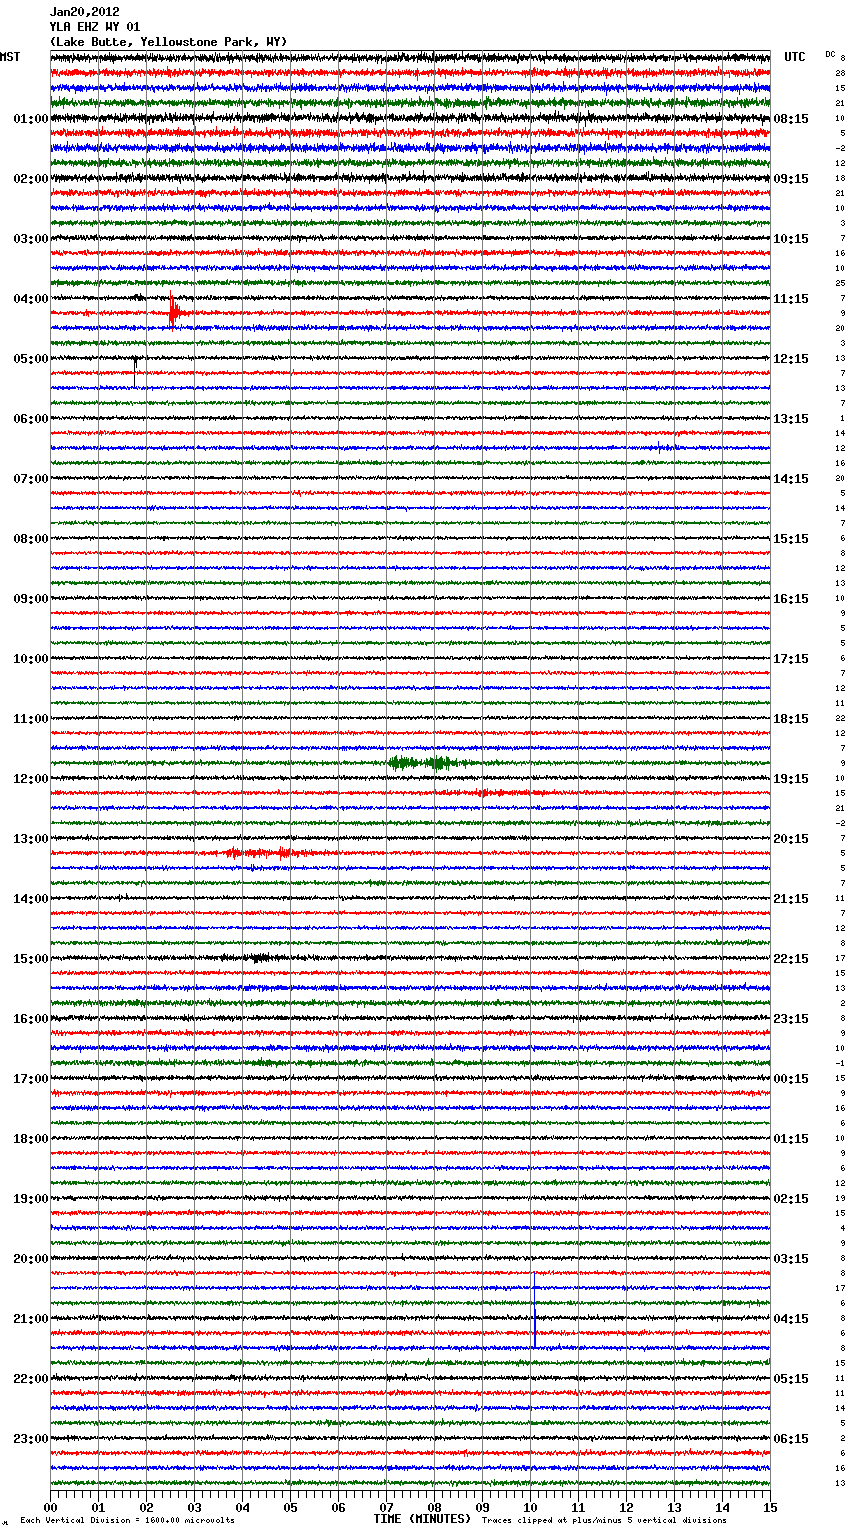Viewport: 850px width, 1534px height.
Task: Click the '04:00' MST time label
Action: (31, 299)
